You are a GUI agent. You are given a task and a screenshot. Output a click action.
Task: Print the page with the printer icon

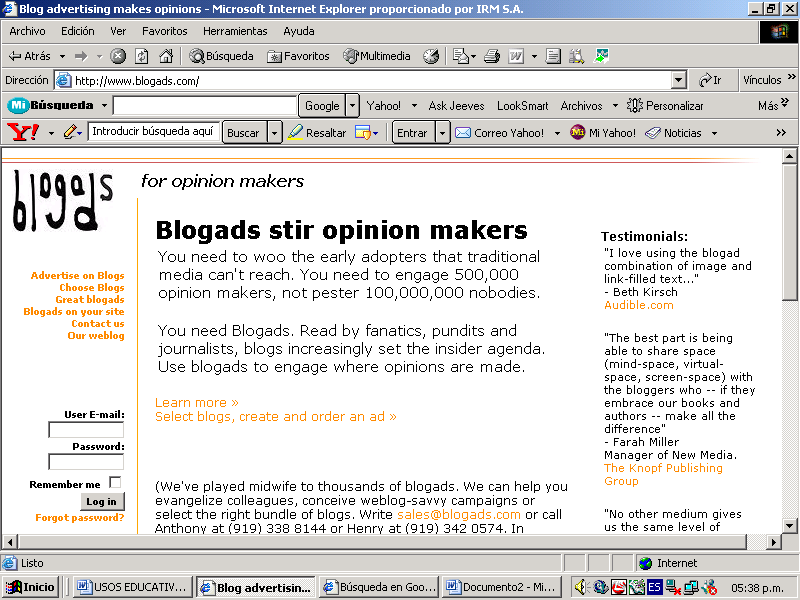[x=491, y=56]
